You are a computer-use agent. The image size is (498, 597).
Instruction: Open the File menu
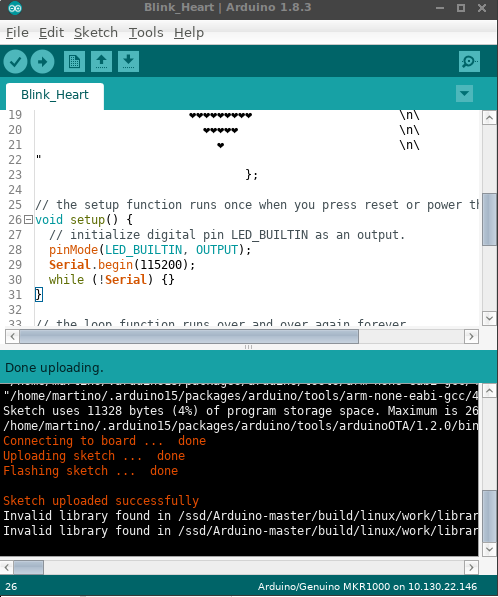[17, 33]
